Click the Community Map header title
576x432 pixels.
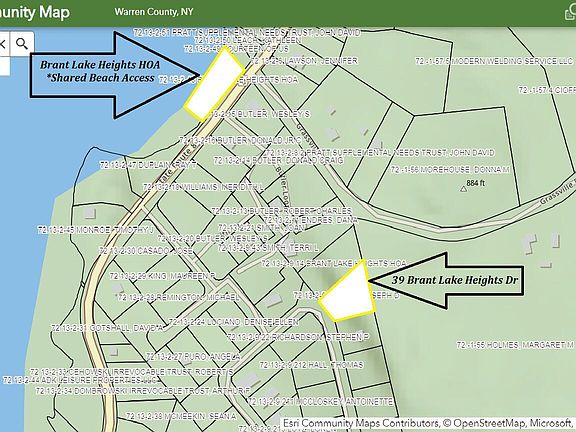pyautogui.click(x=35, y=12)
